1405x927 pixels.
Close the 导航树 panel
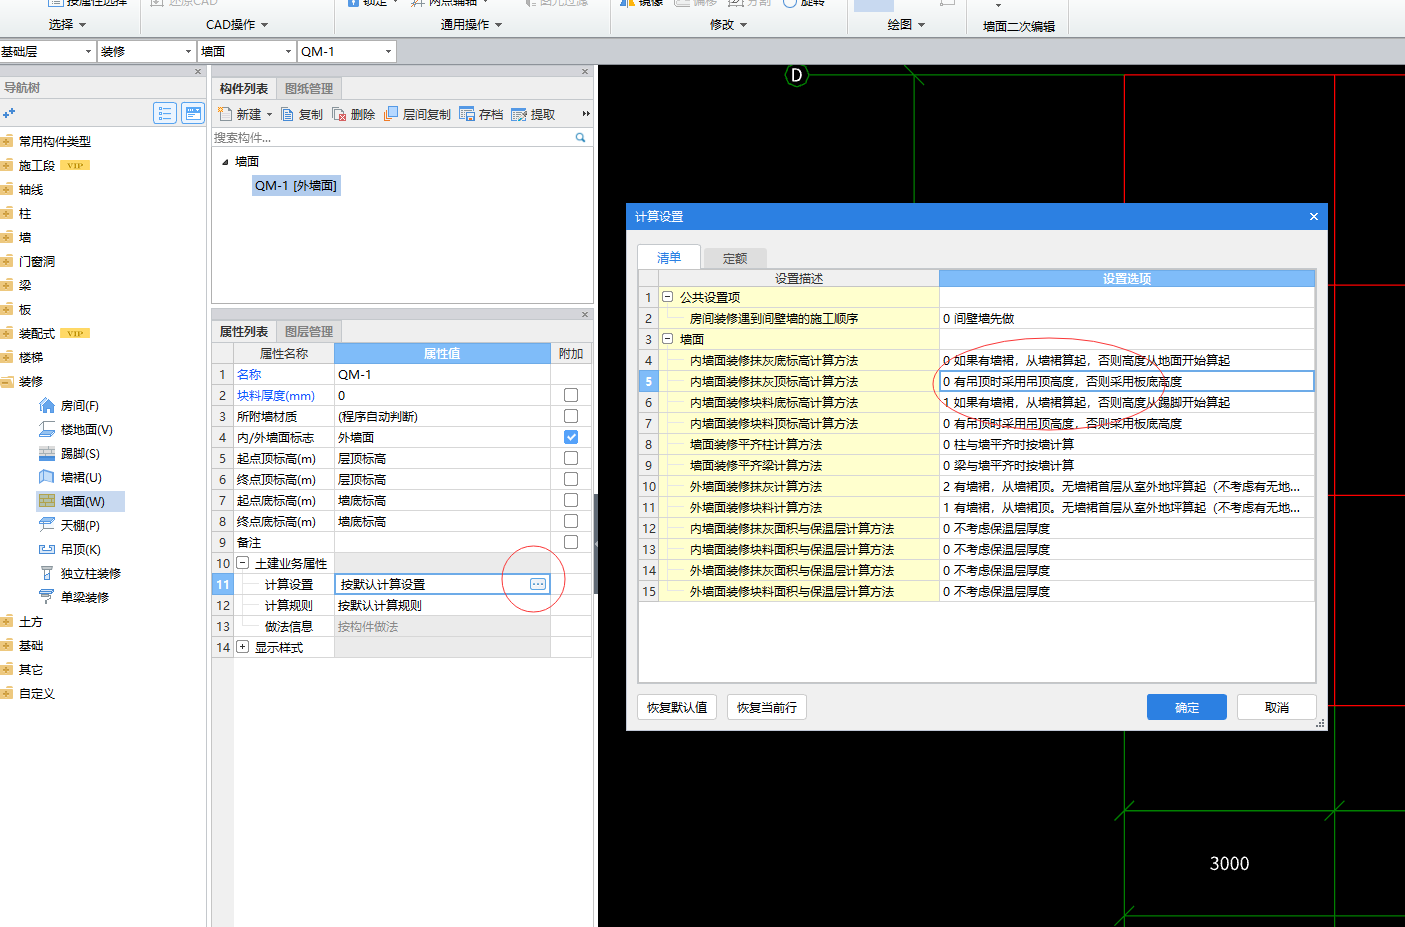coord(198,72)
